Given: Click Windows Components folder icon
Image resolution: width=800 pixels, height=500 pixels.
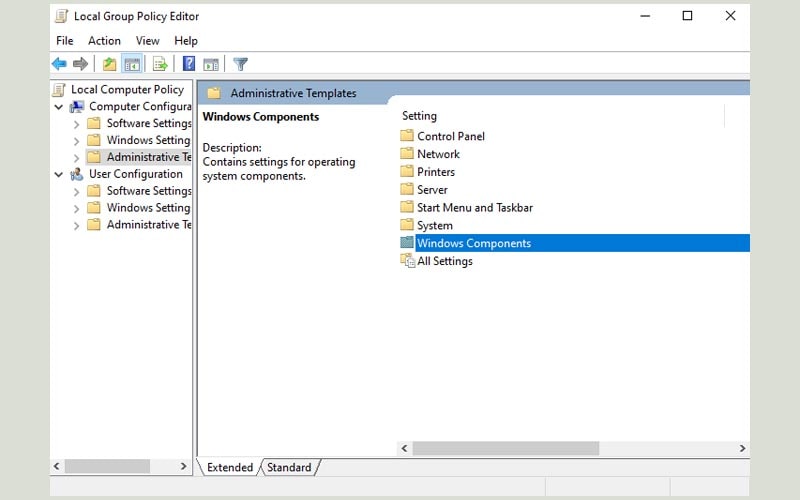Looking at the screenshot, I should tap(407, 242).
